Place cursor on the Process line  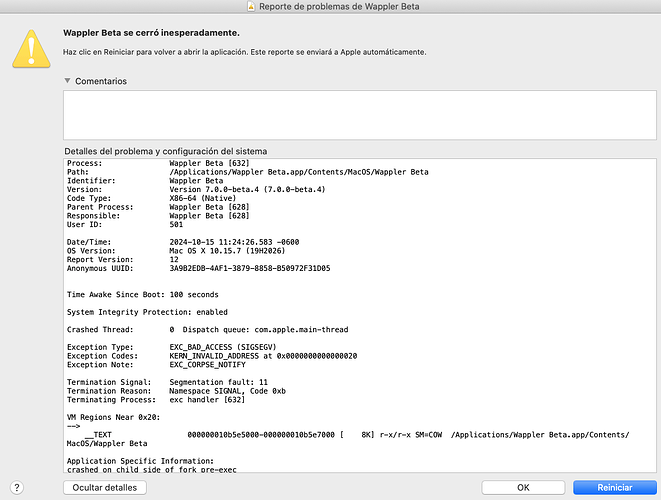point(200,163)
